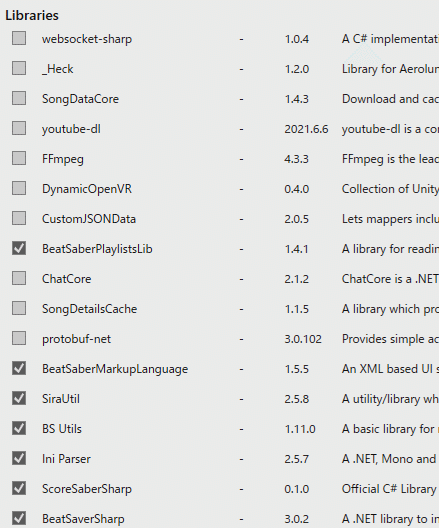Select the ScoreSaberSharp name
This screenshot has height=528, width=439.
pos(87,489)
